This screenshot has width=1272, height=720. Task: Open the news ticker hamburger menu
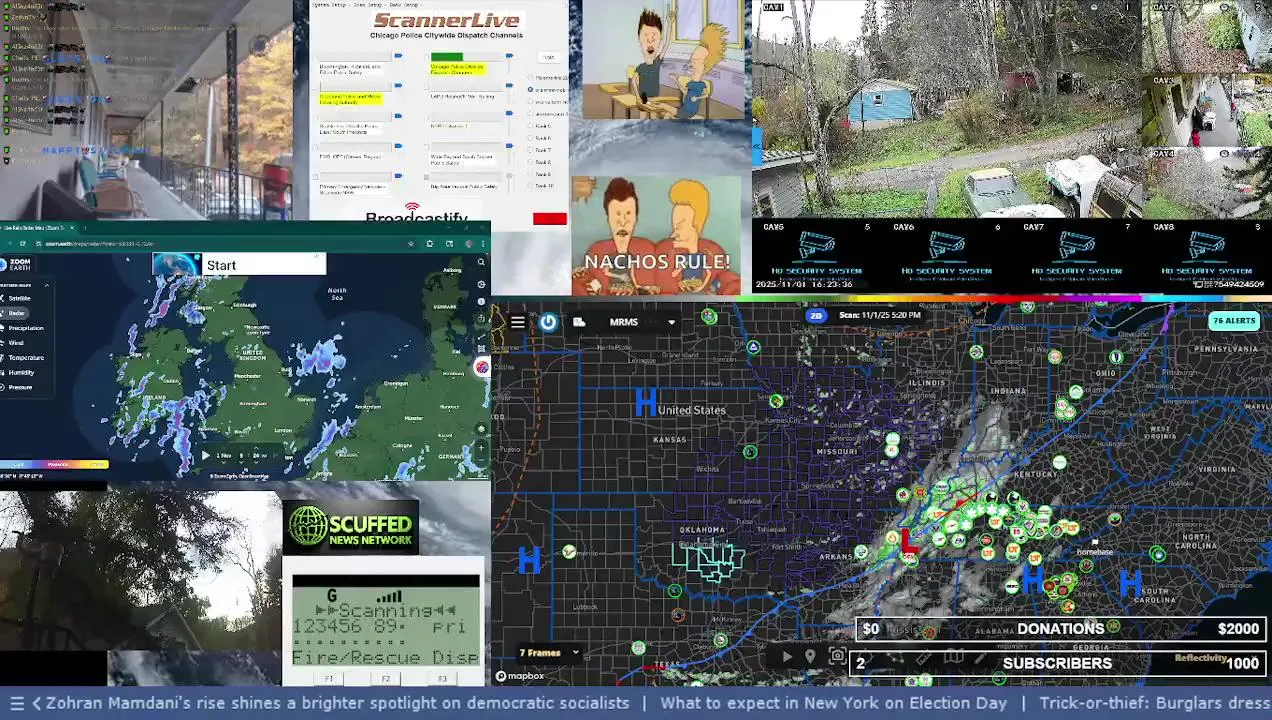pos(16,703)
